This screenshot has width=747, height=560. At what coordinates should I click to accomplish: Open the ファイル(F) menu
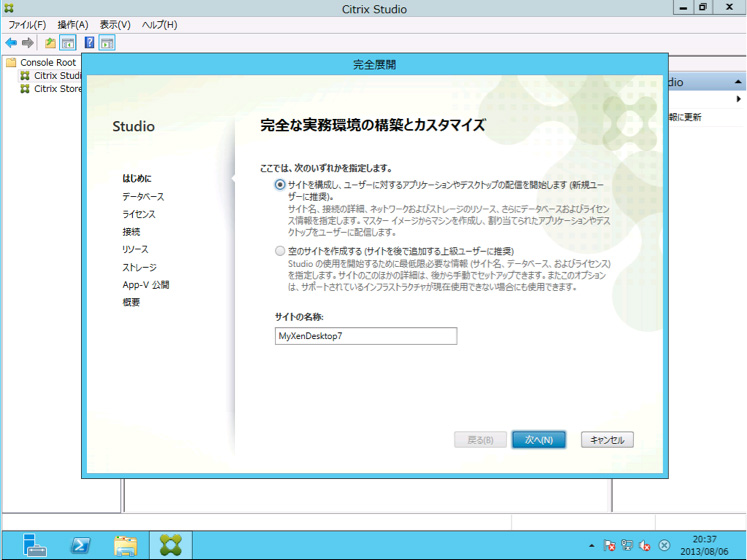[x=27, y=25]
